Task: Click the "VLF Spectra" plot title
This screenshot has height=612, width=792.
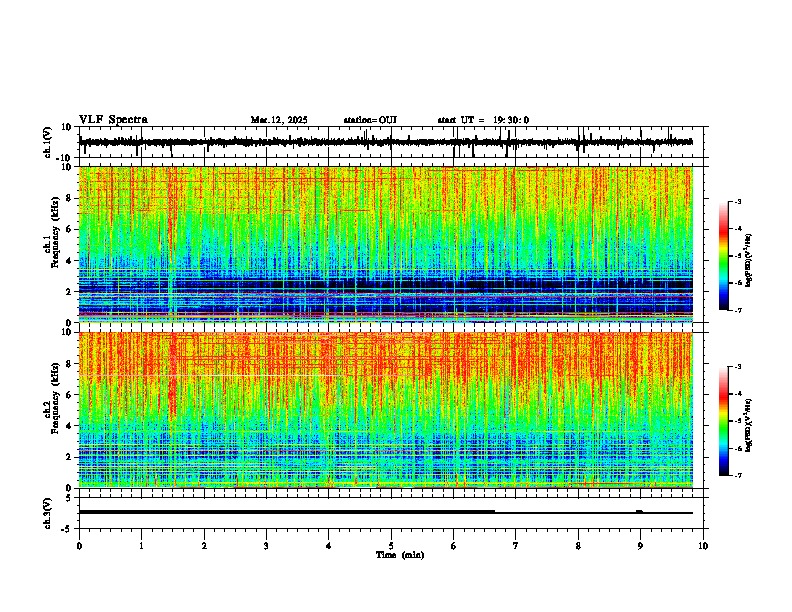Action: click(113, 120)
